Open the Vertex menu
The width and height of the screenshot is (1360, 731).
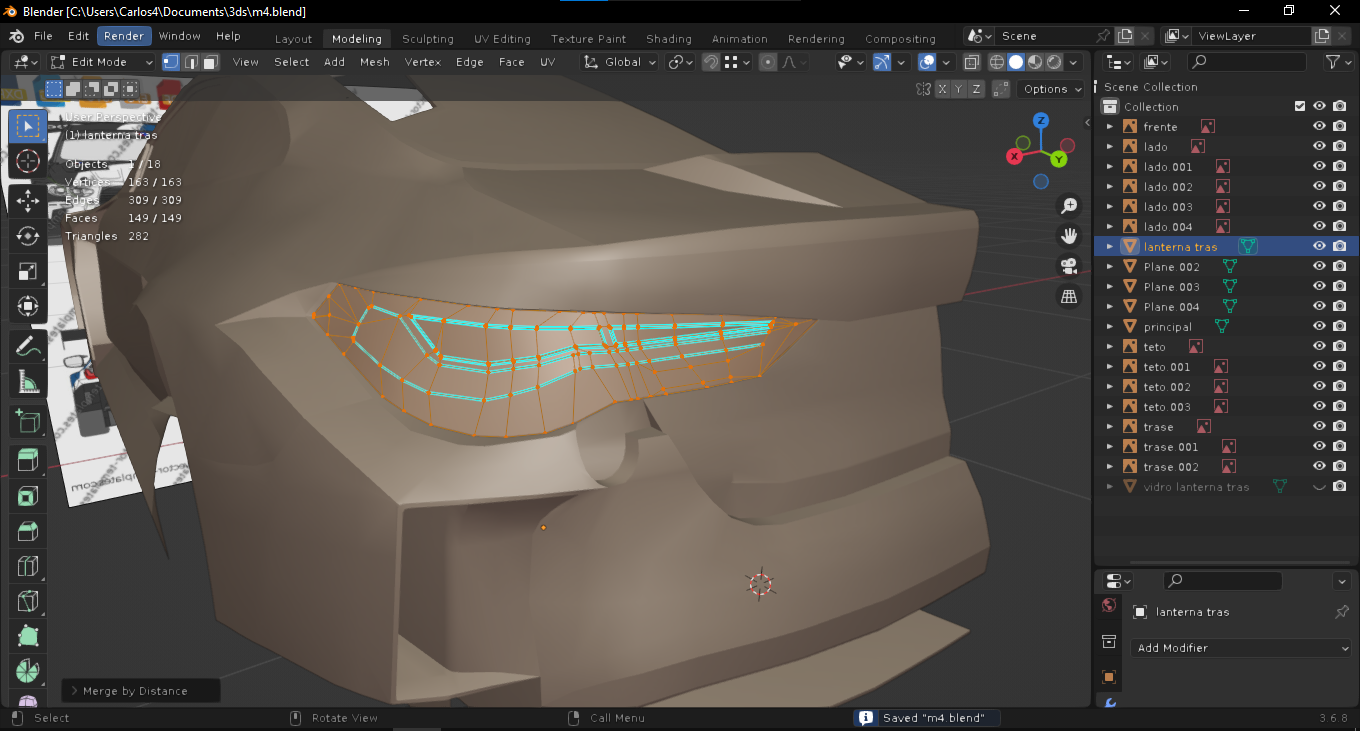[423, 62]
